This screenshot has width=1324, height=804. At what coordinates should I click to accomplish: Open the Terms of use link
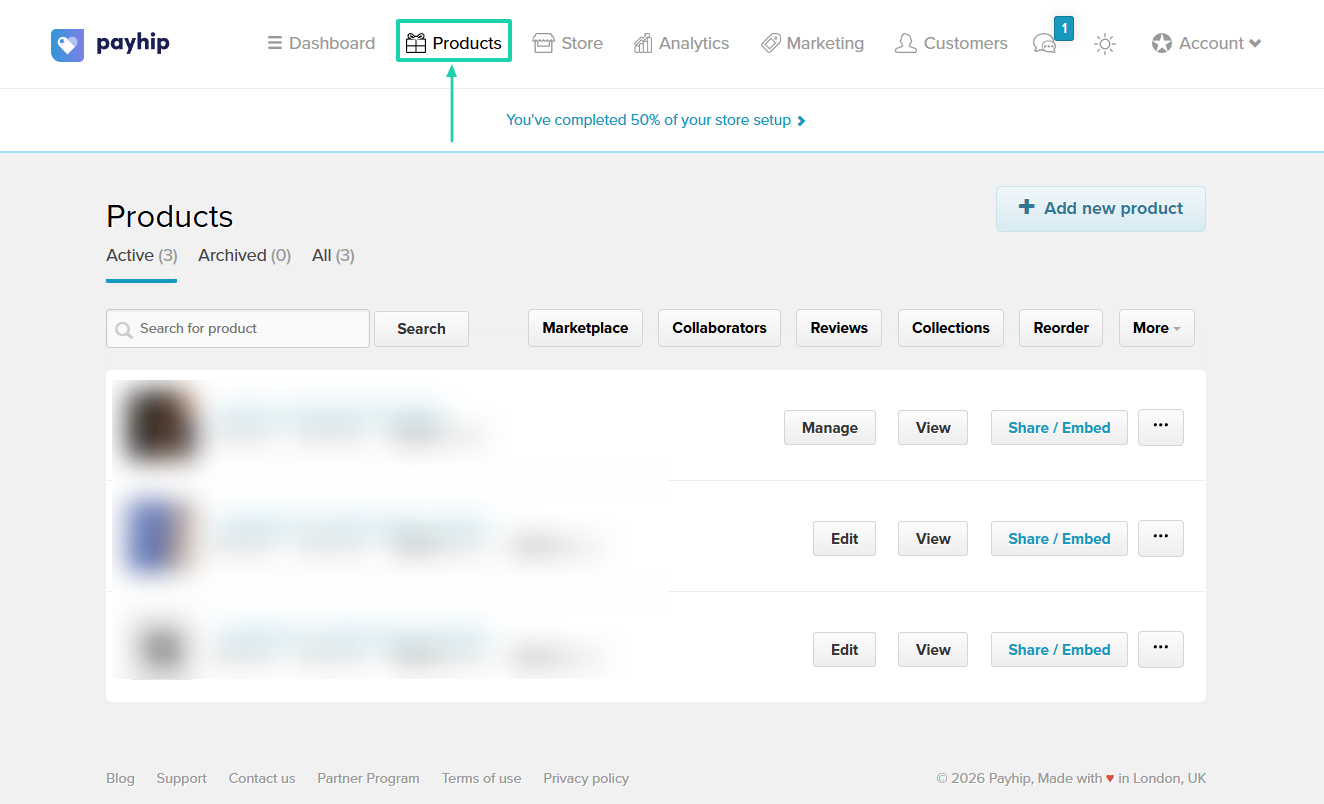481,778
